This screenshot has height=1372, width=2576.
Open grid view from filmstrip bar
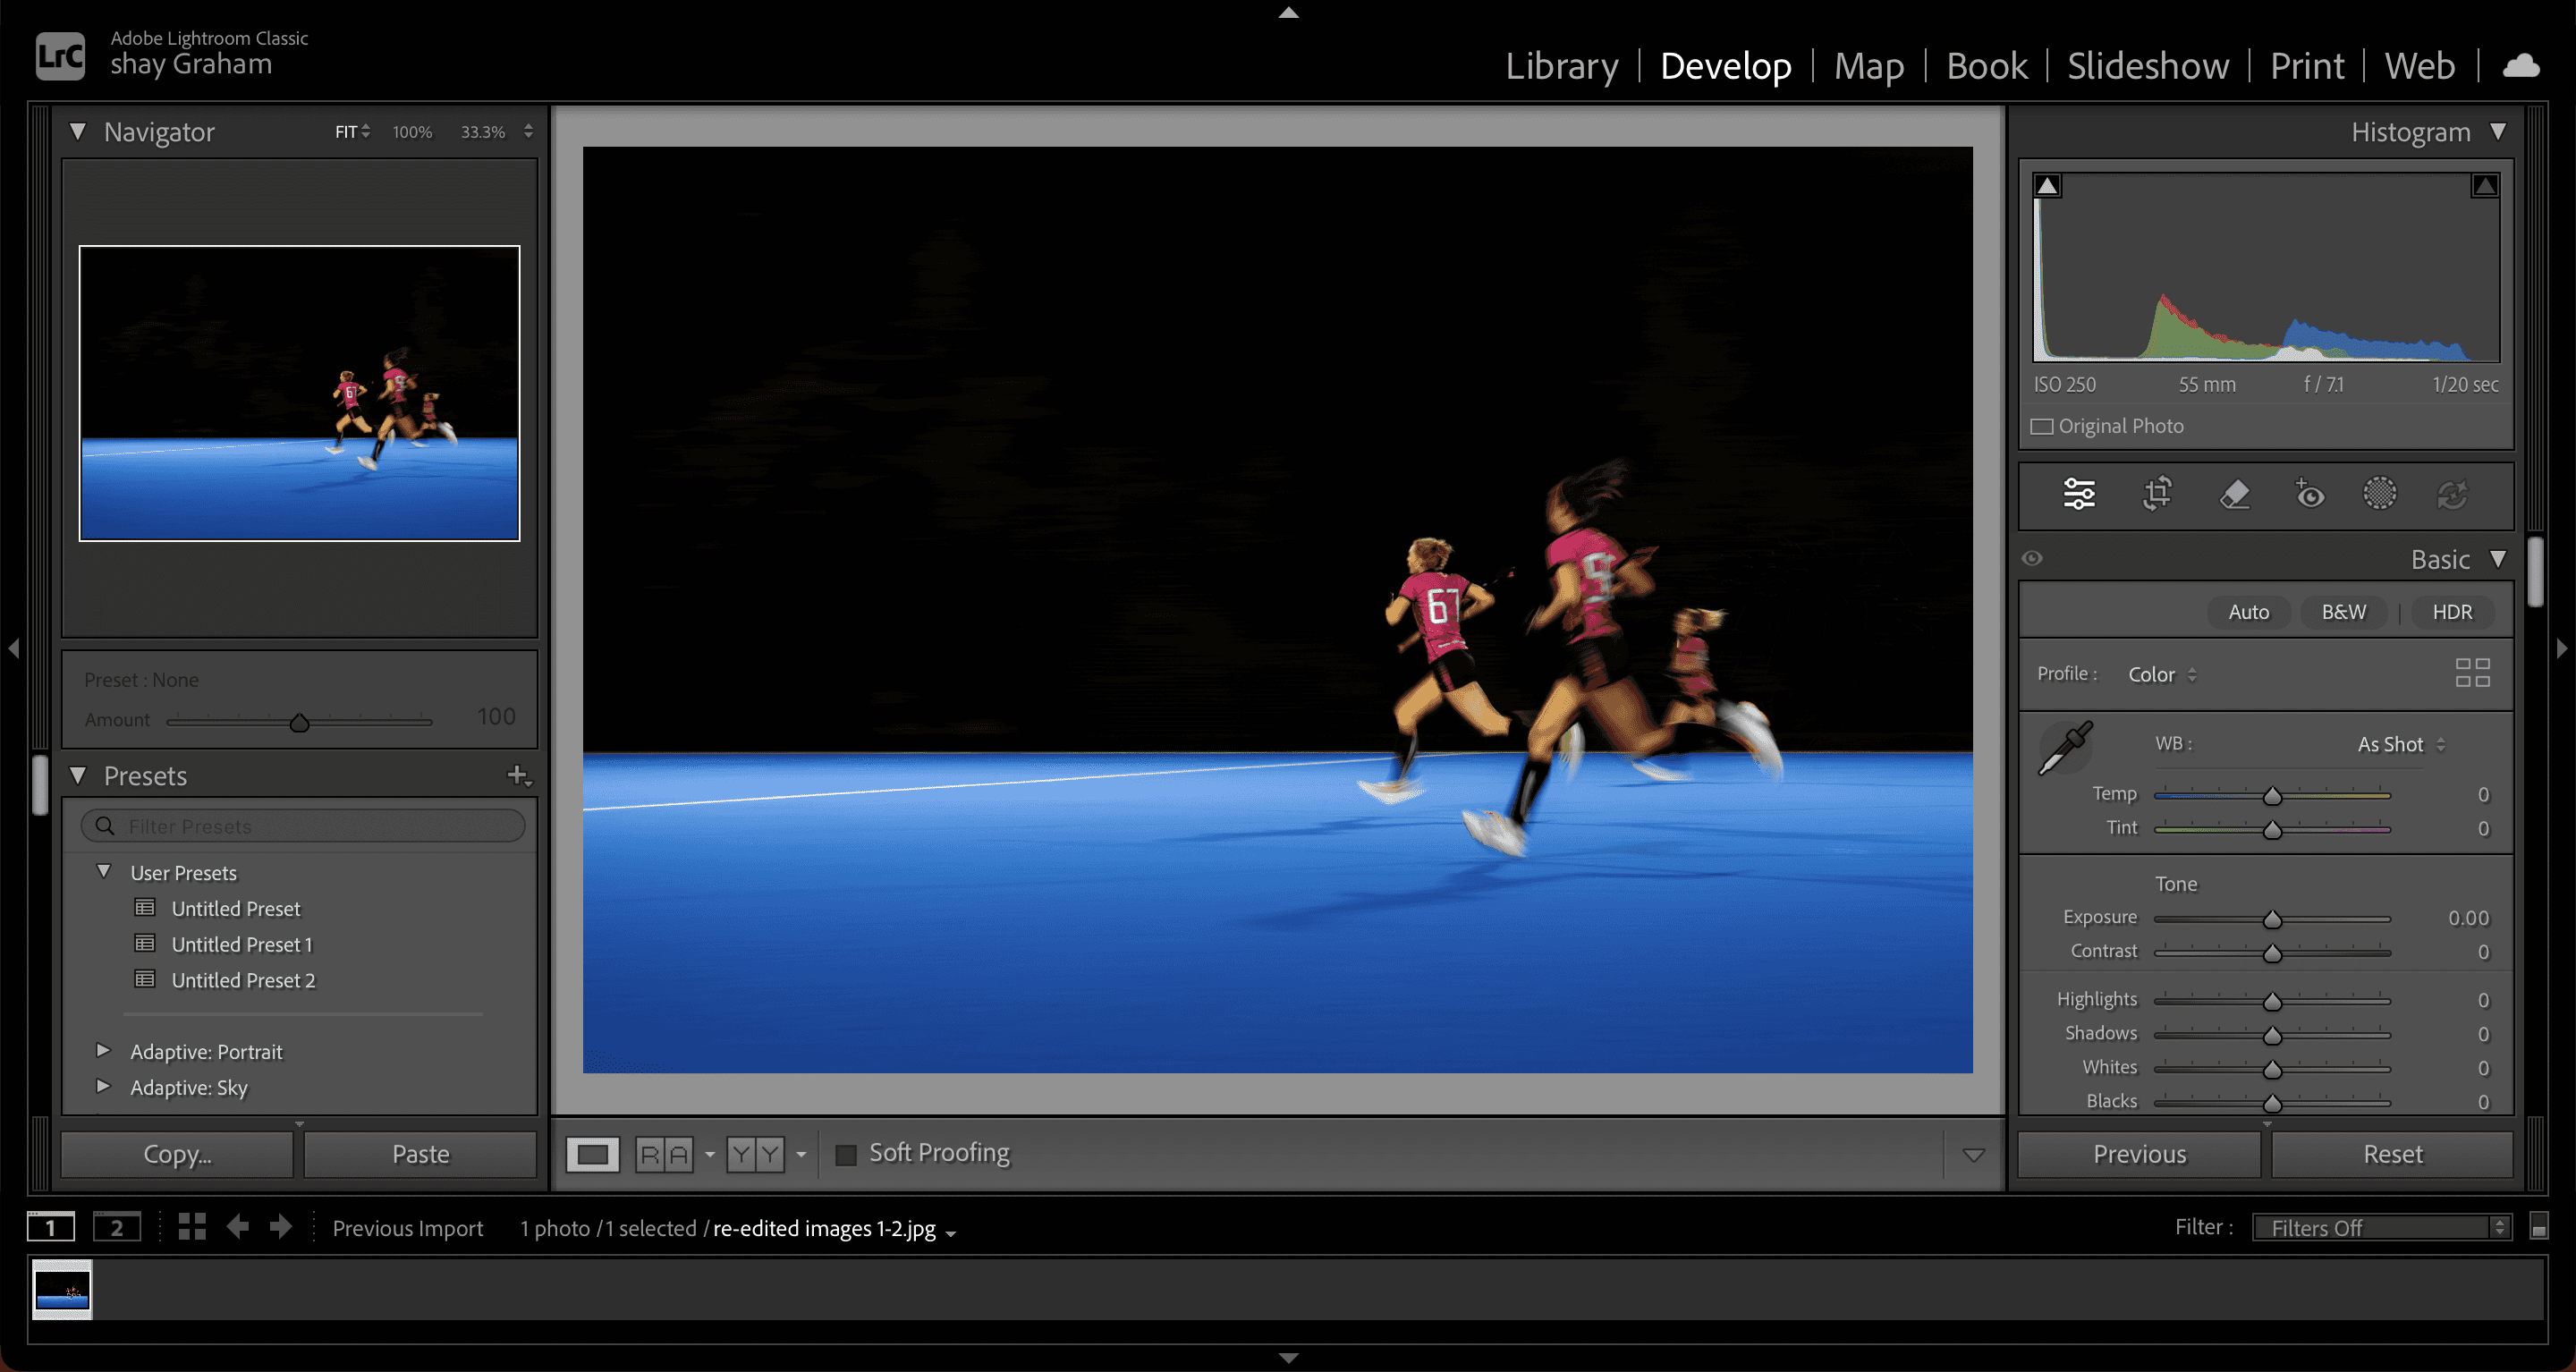[x=192, y=1227]
